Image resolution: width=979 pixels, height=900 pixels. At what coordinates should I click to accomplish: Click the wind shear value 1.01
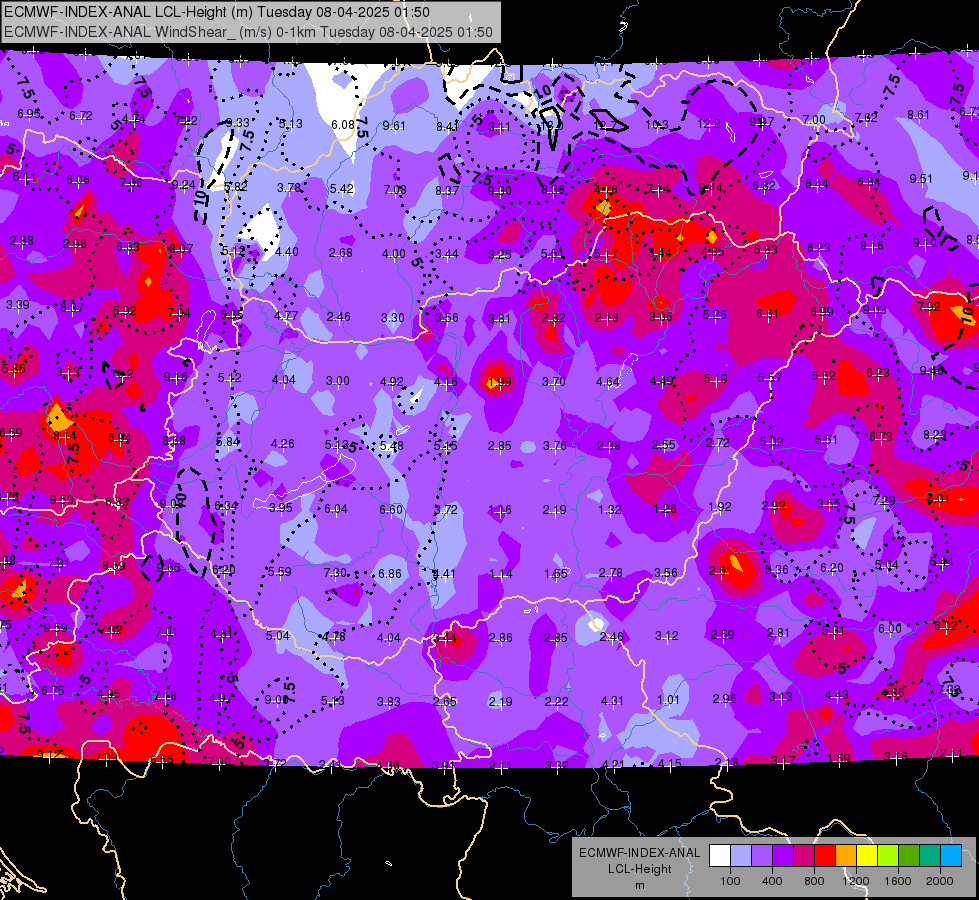(x=668, y=699)
